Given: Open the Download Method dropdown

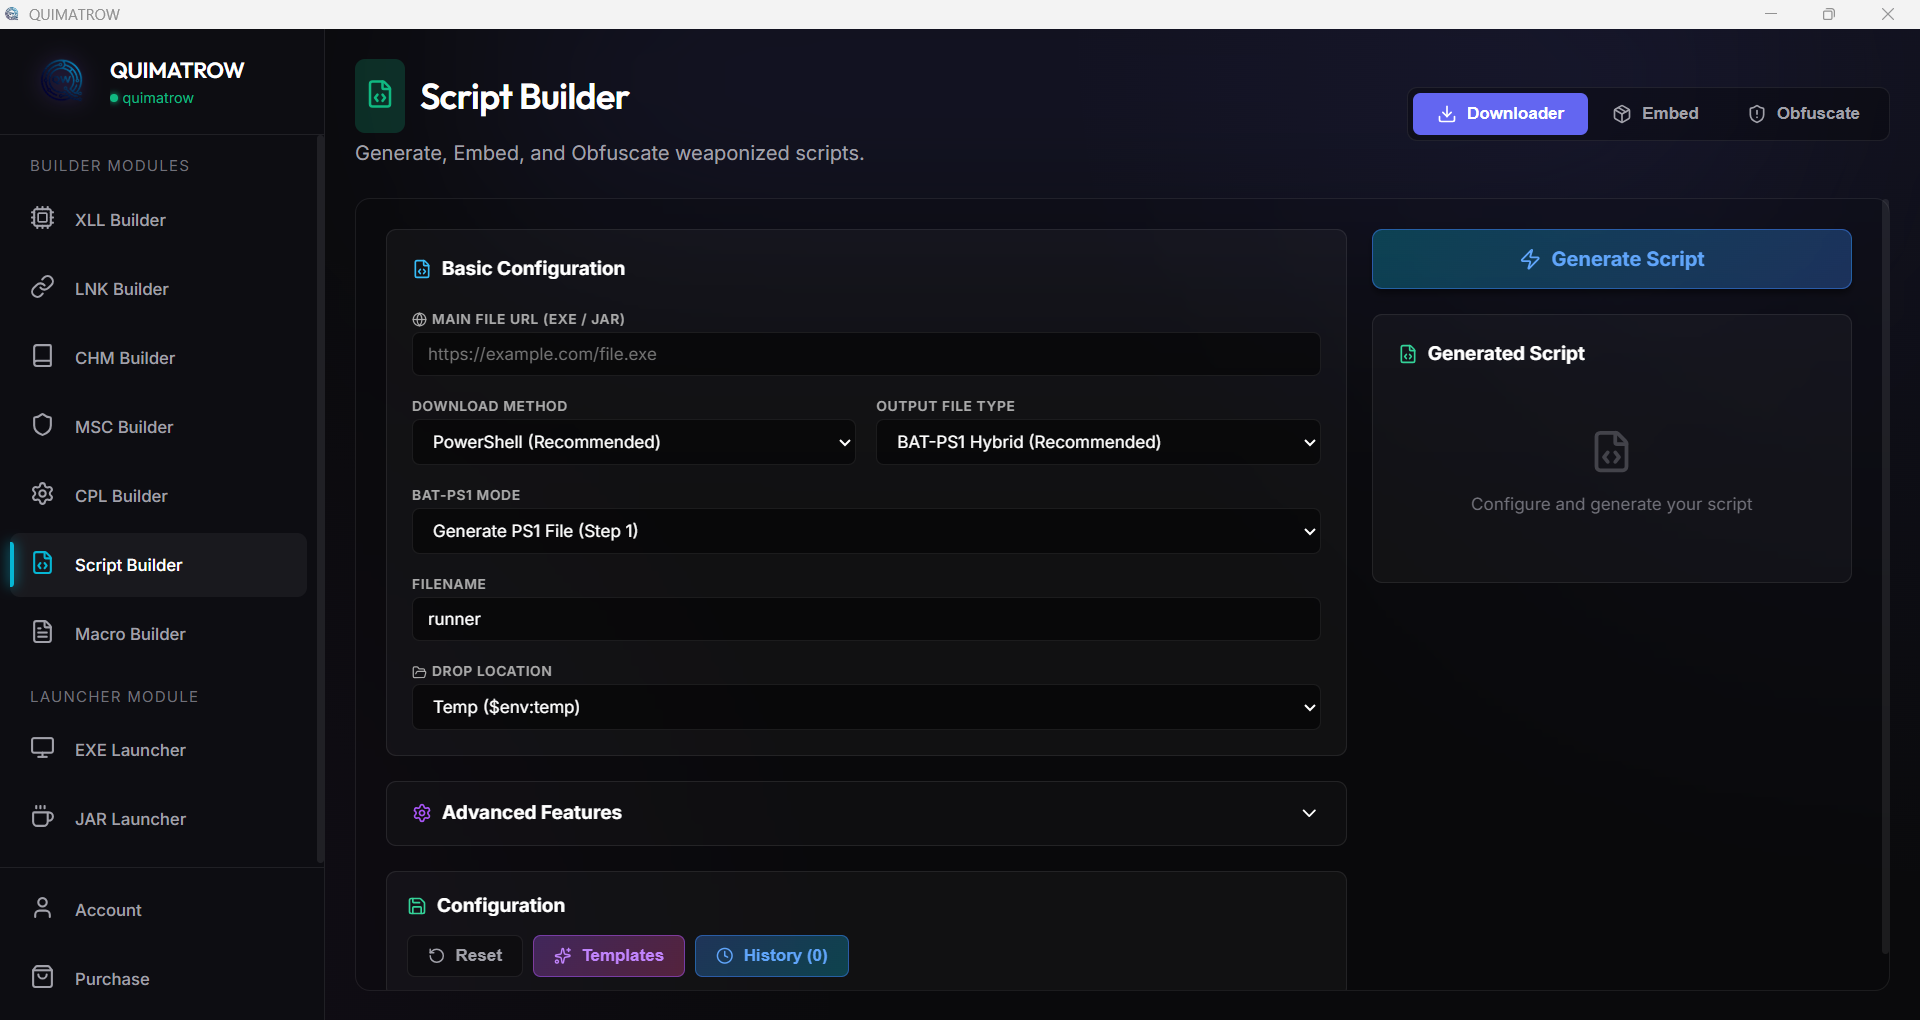Looking at the screenshot, I should (633, 442).
